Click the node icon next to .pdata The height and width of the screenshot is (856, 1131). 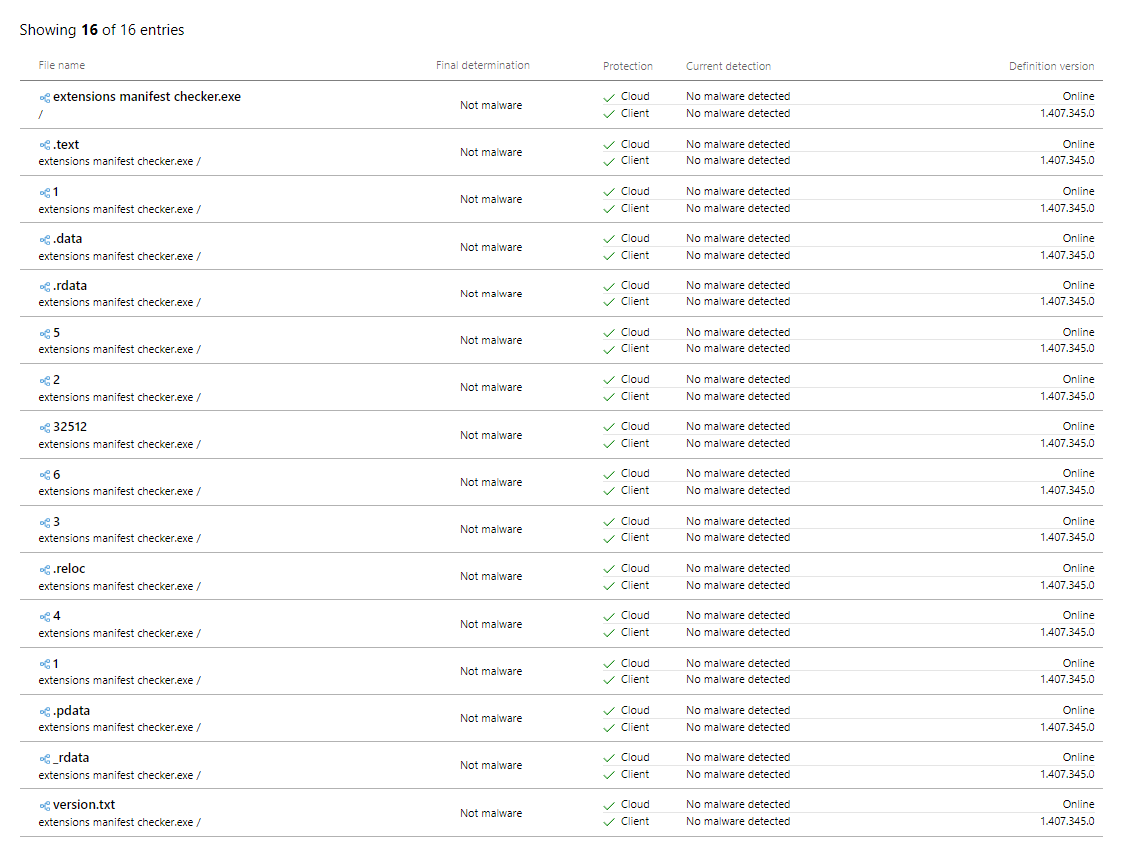click(x=45, y=711)
